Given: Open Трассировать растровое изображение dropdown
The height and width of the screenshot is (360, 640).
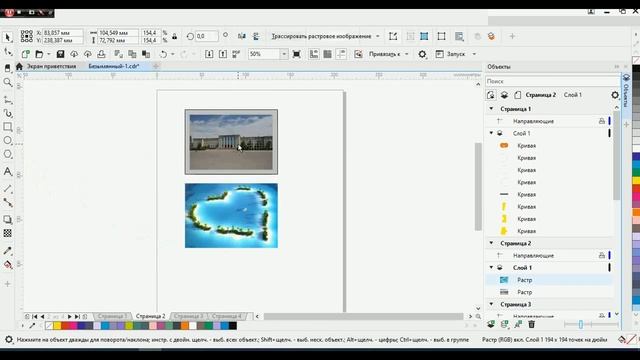Looking at the screenshot, I should click(x=378, y=36).
